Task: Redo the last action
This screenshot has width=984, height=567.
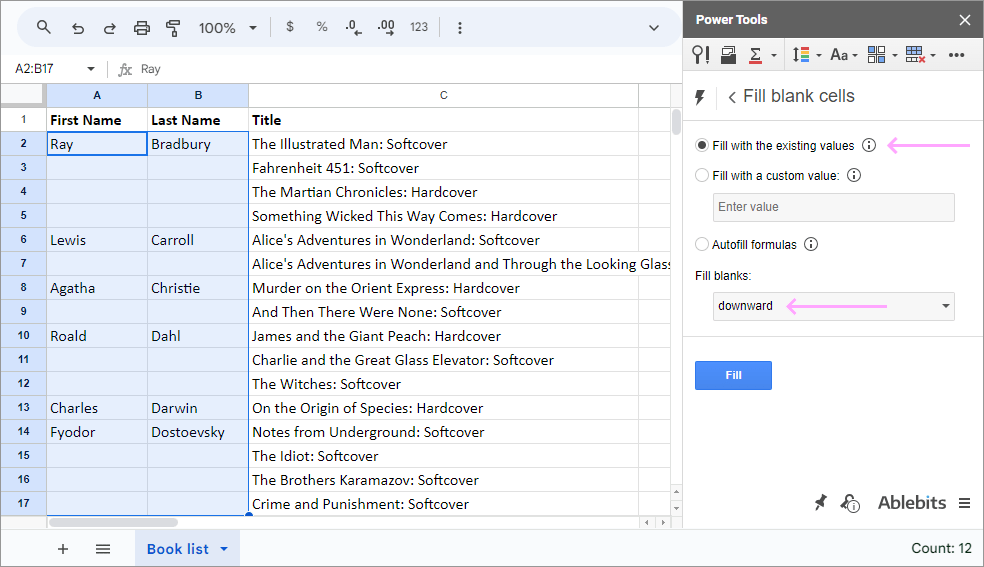Action: 109,28
